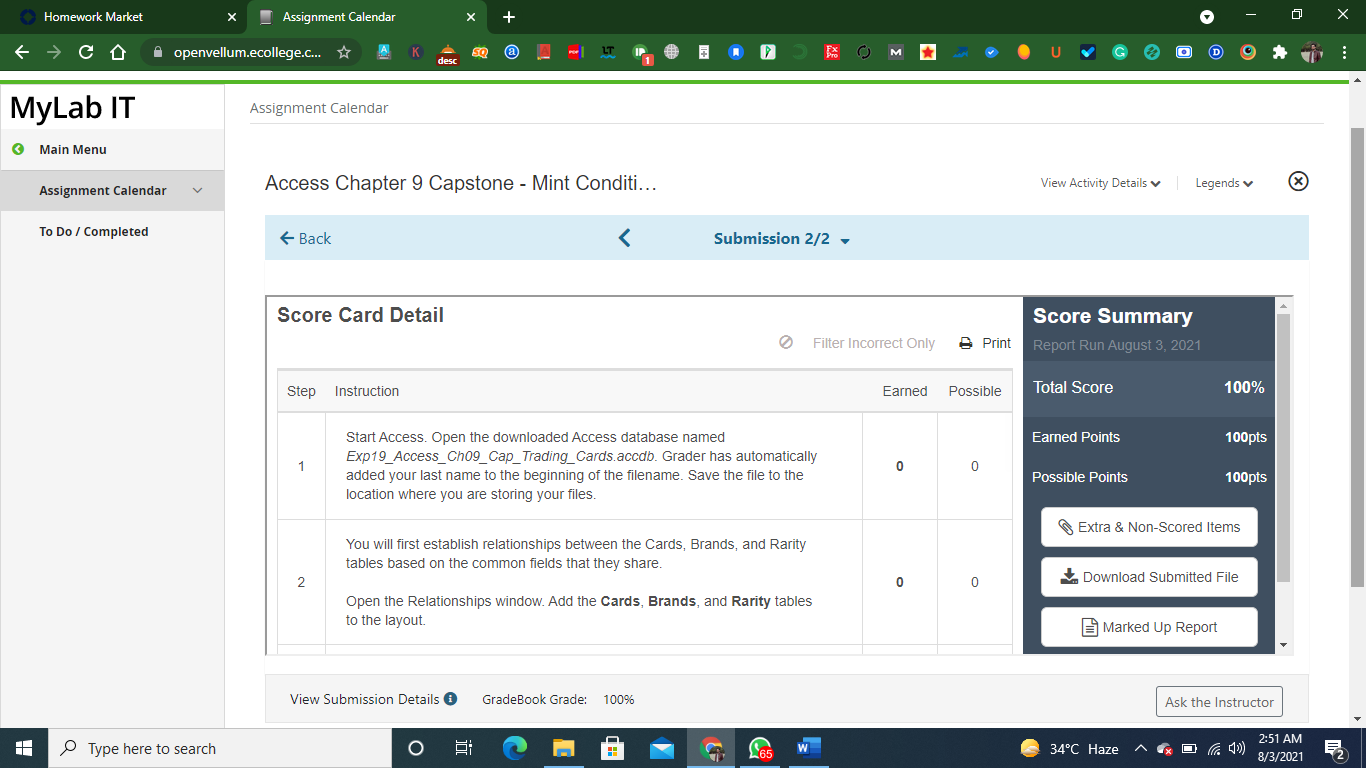
Task: Go to previous submission with left chevron
Action: pos(625,238)
